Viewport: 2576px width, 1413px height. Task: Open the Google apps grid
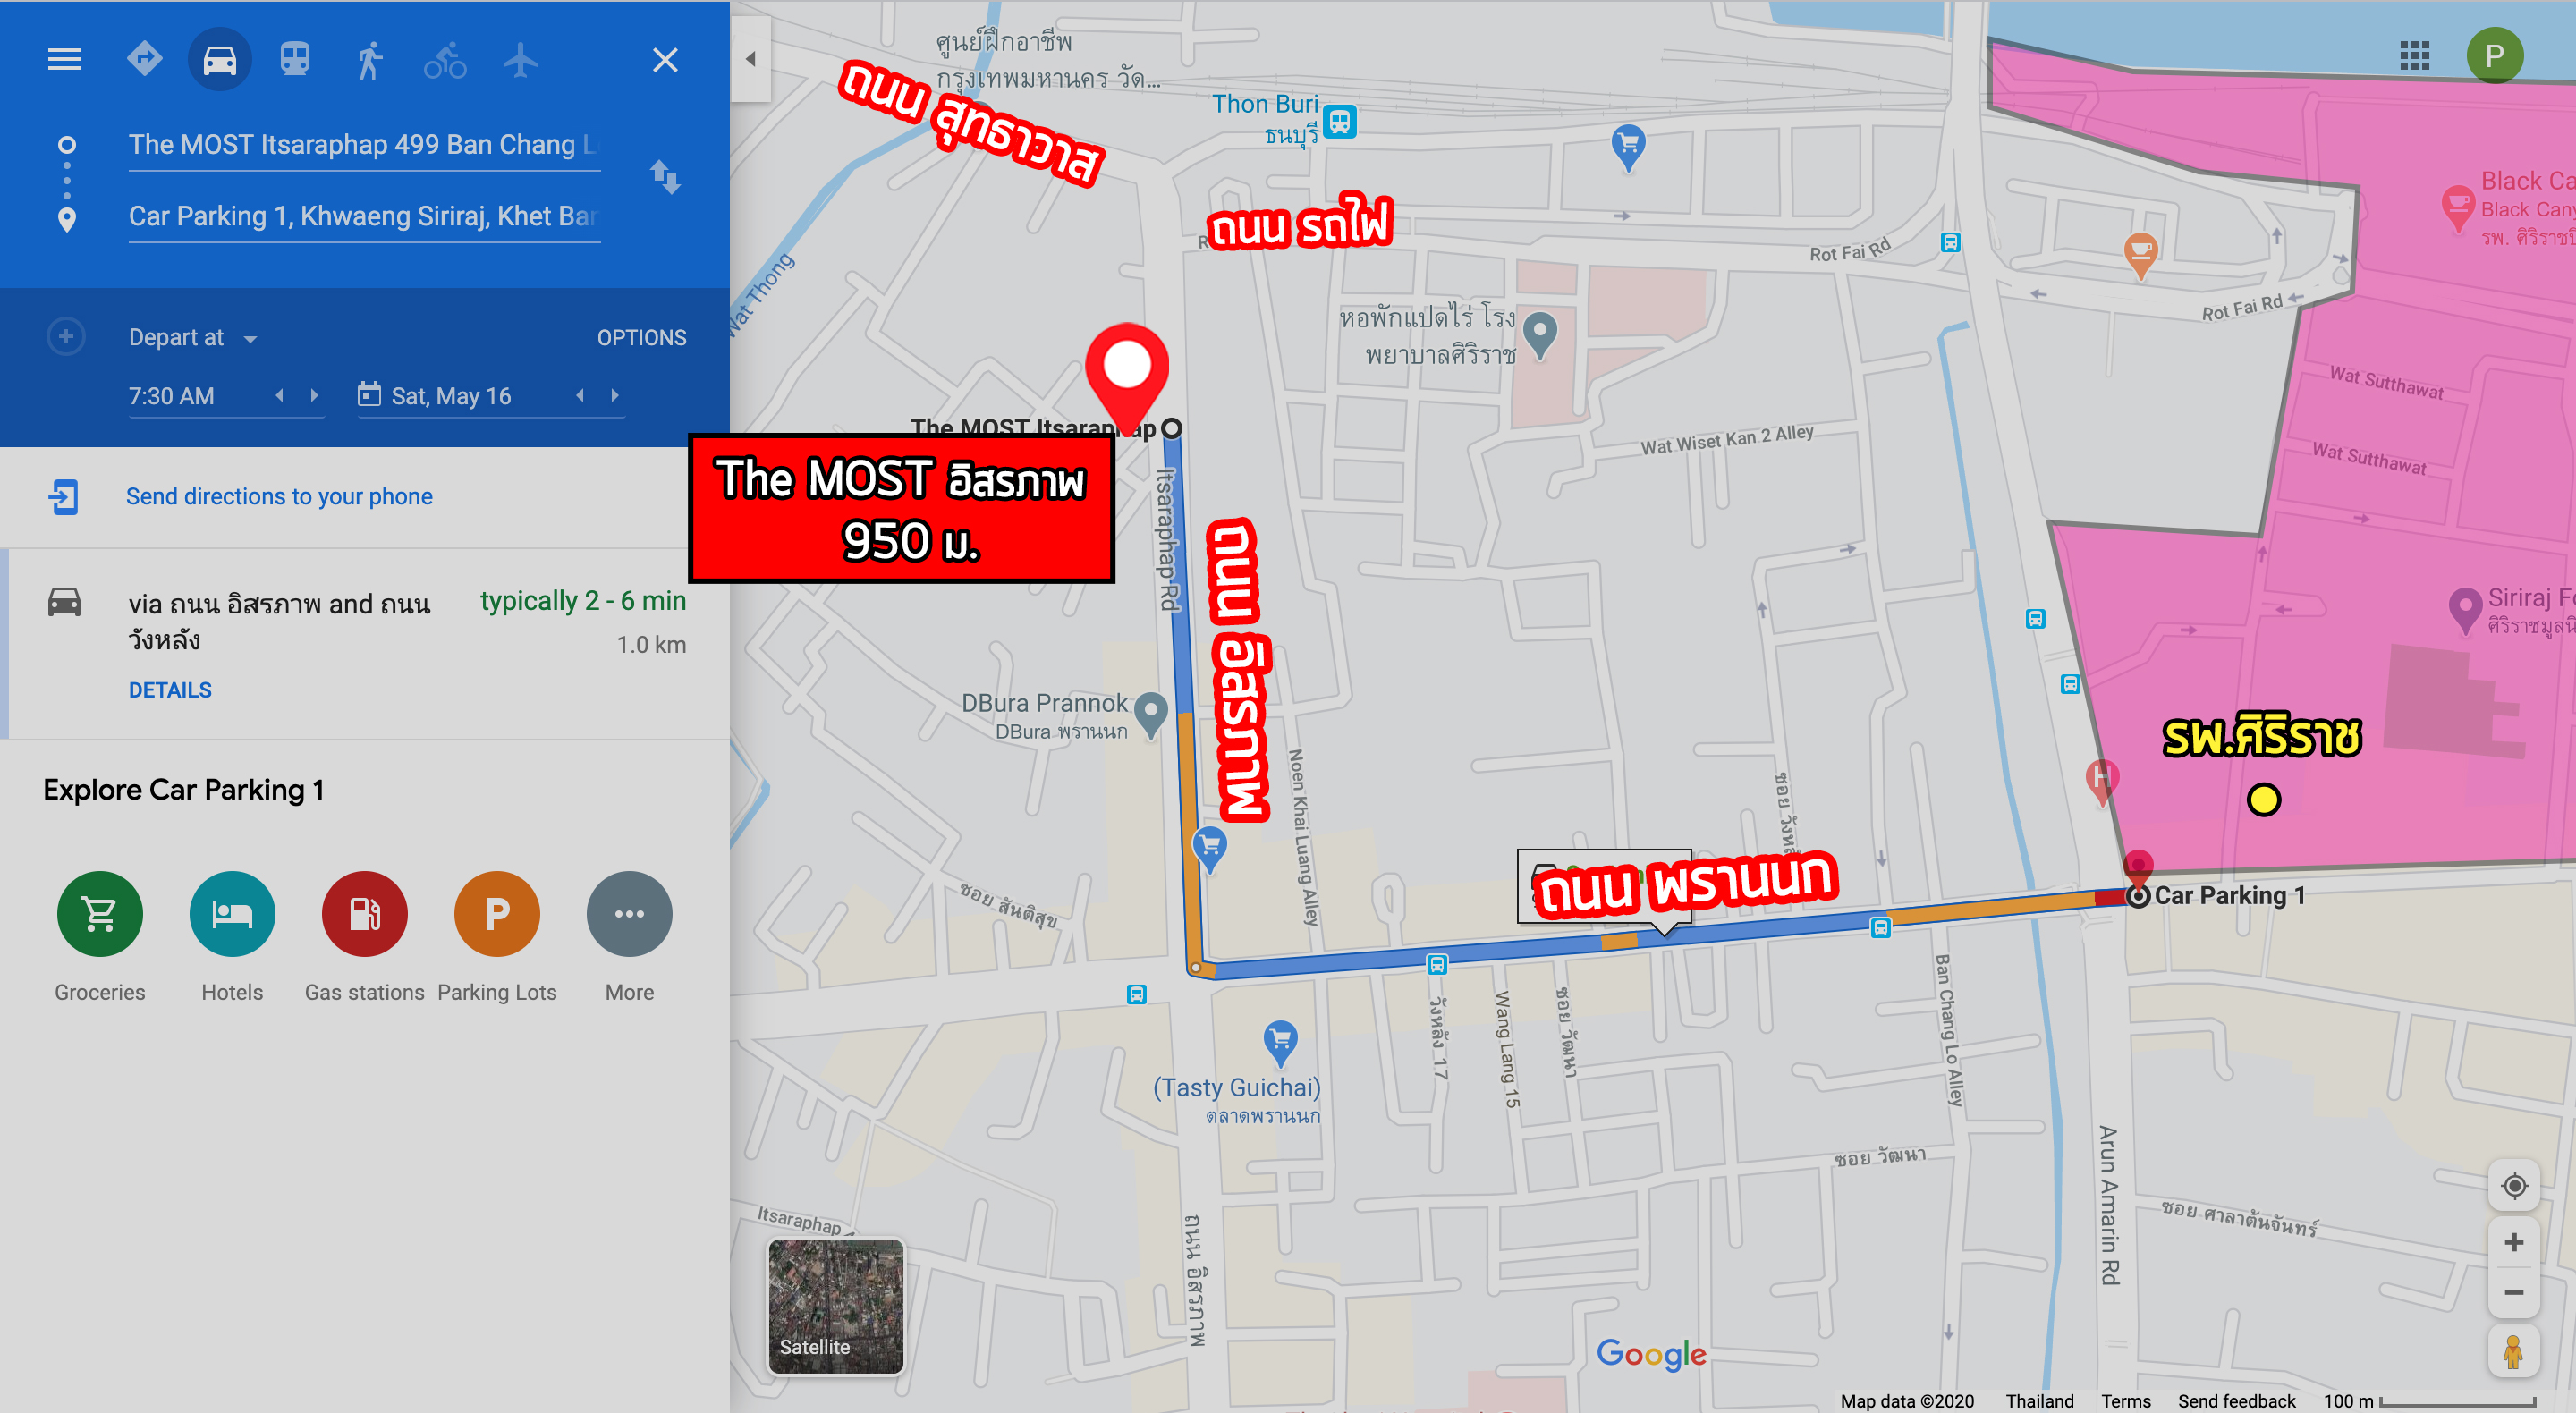[2414, 56]
